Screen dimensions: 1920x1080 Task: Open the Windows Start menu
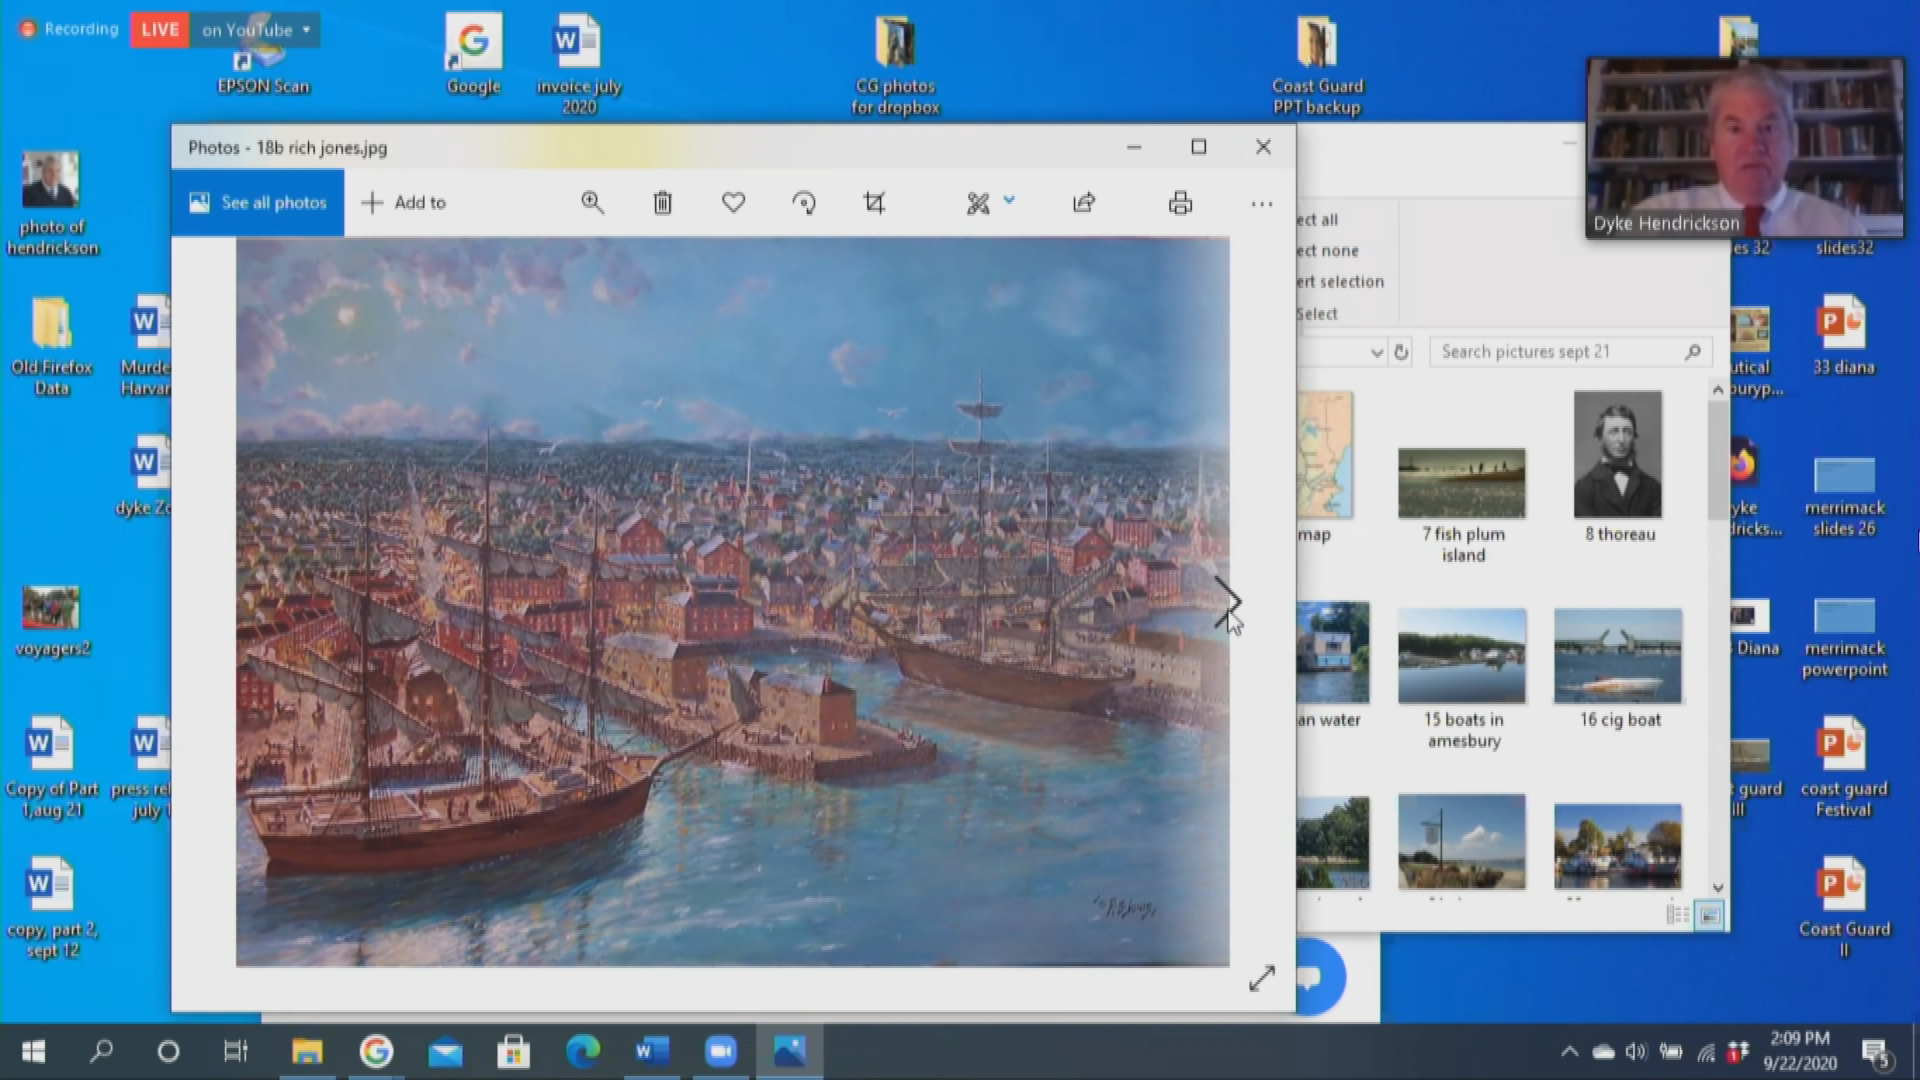click(33, 1051)
